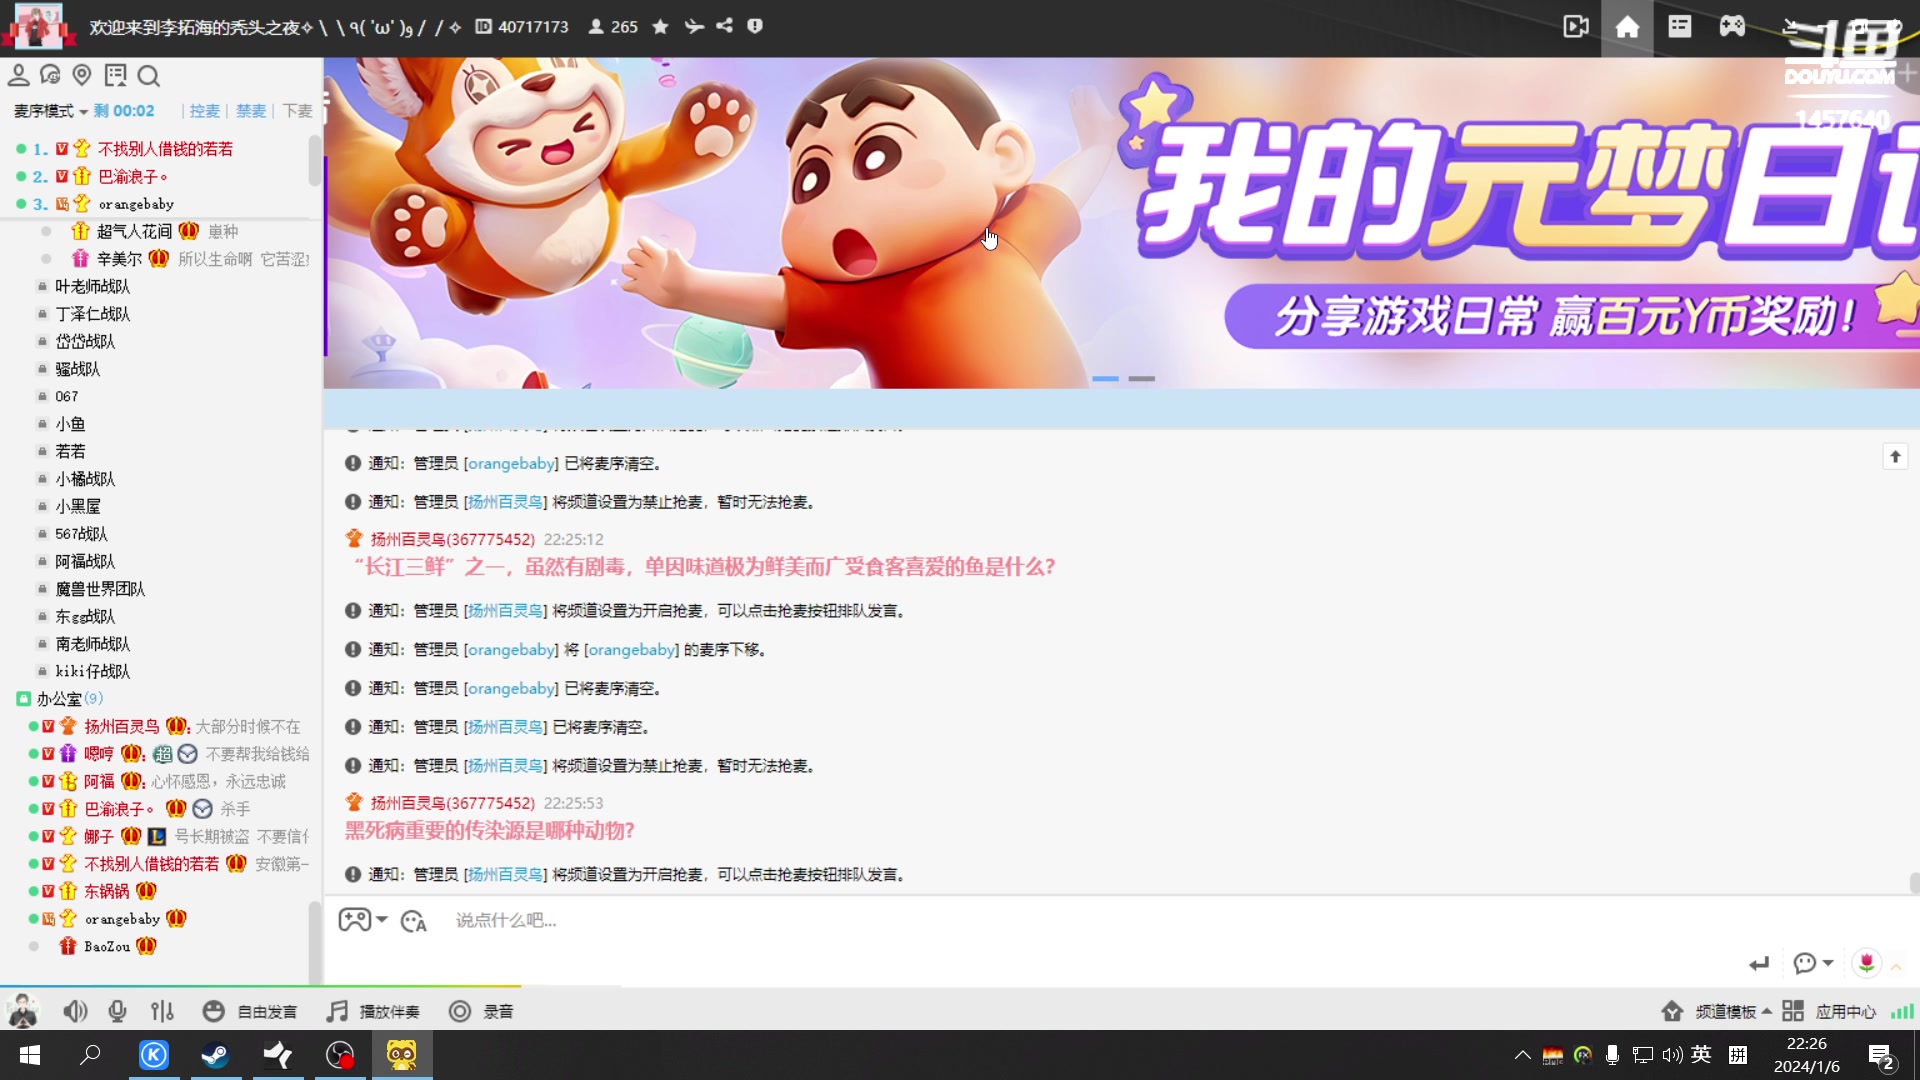
Task: Open member search with the magnifier icon
Action: pos(150,75)
